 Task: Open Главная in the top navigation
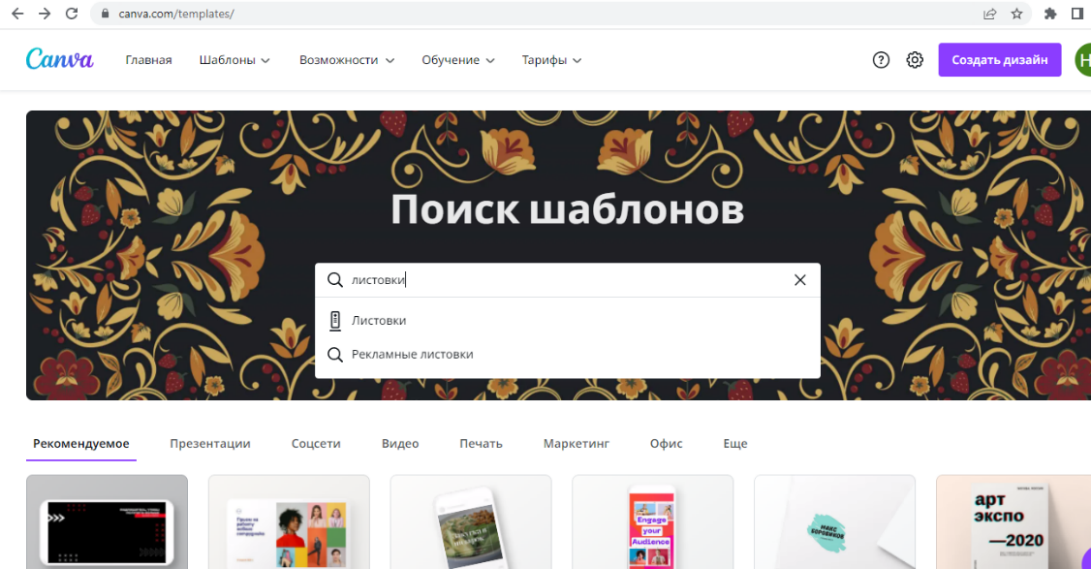(148, 60)
